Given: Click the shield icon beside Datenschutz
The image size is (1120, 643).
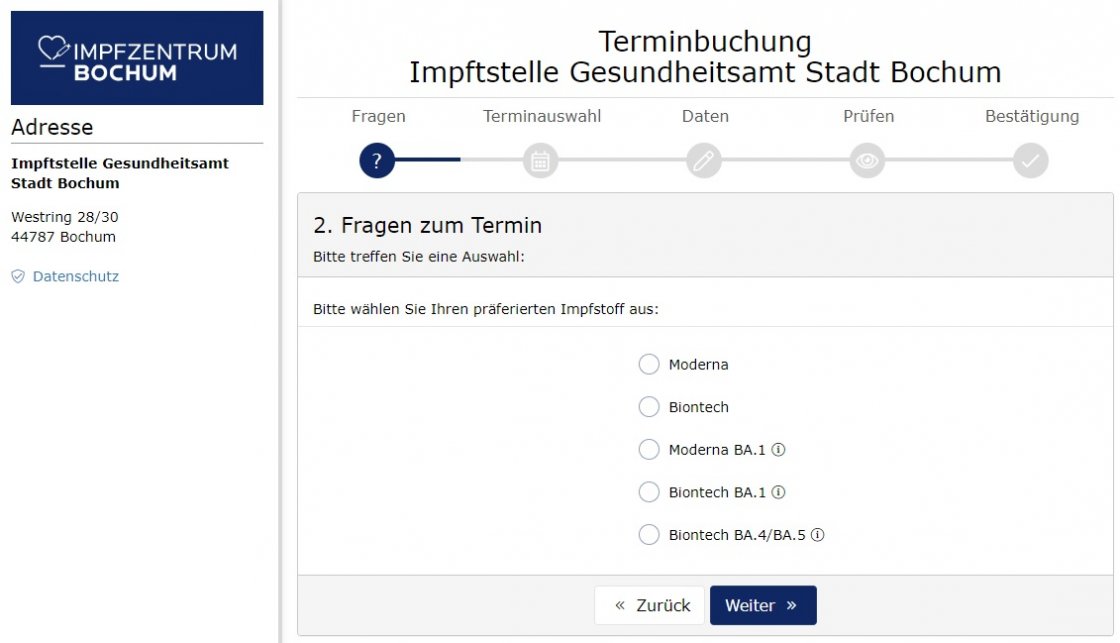Looking at the screenshot, I should (18, 276).
